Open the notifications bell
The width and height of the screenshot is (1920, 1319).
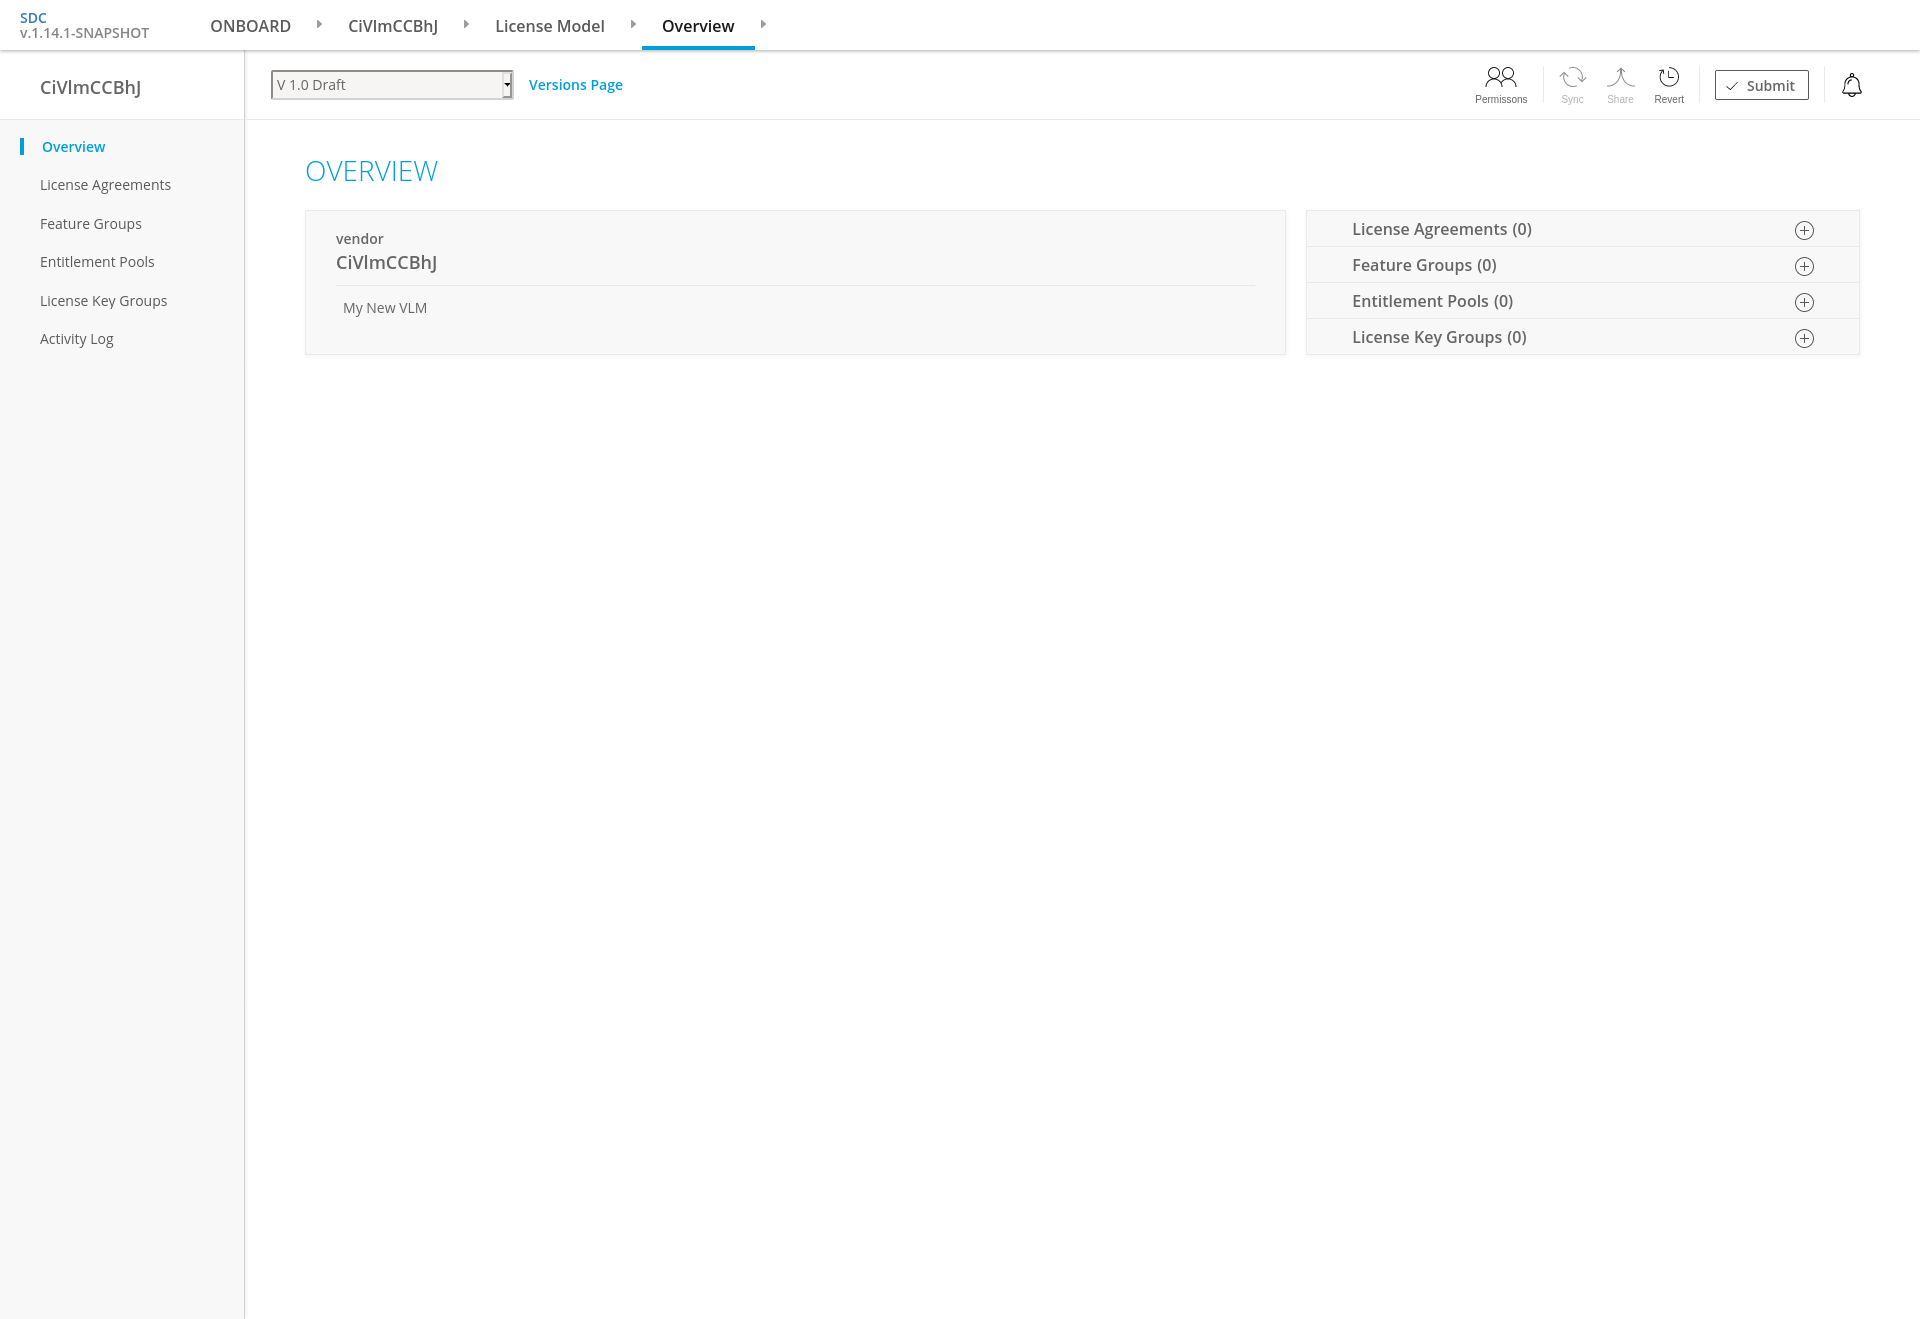click(1851, 86)
